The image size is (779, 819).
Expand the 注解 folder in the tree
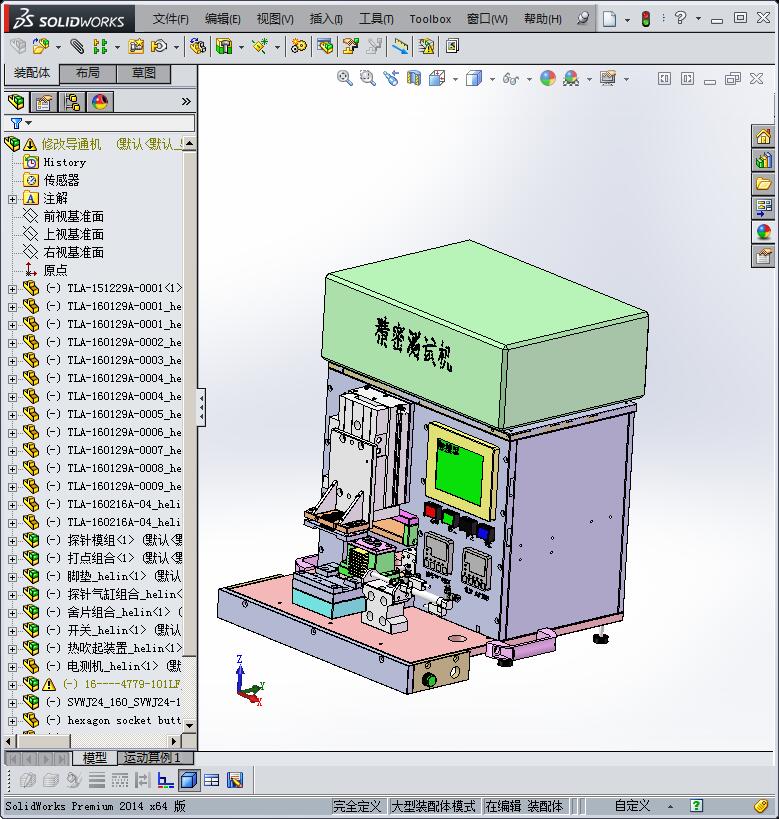(x=12, y=198)
